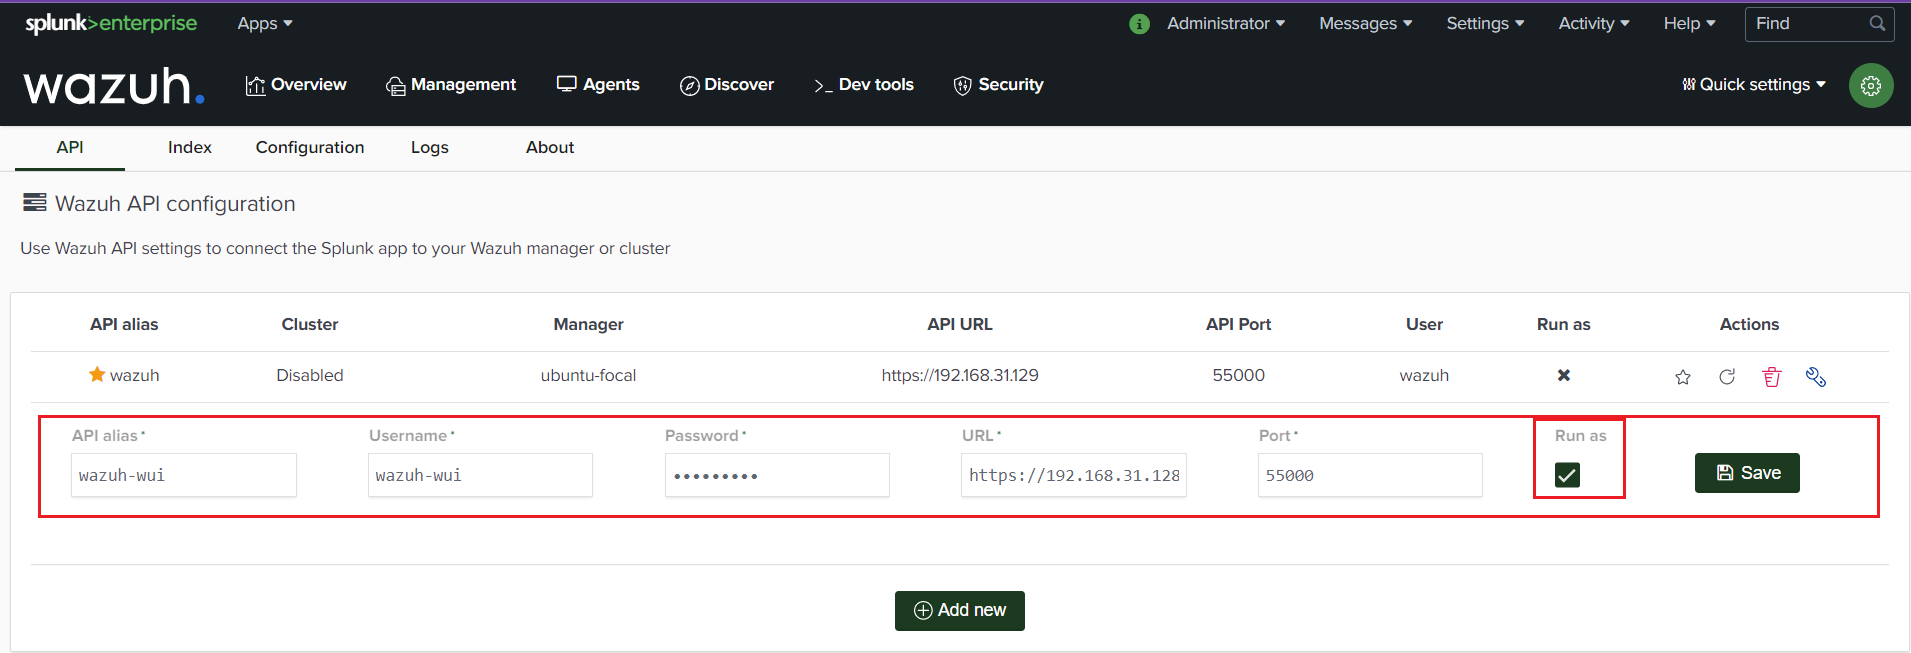Open the Administrator dropdown menu
Viewport: 1911px width, 653px height.
click(1226, 23)
